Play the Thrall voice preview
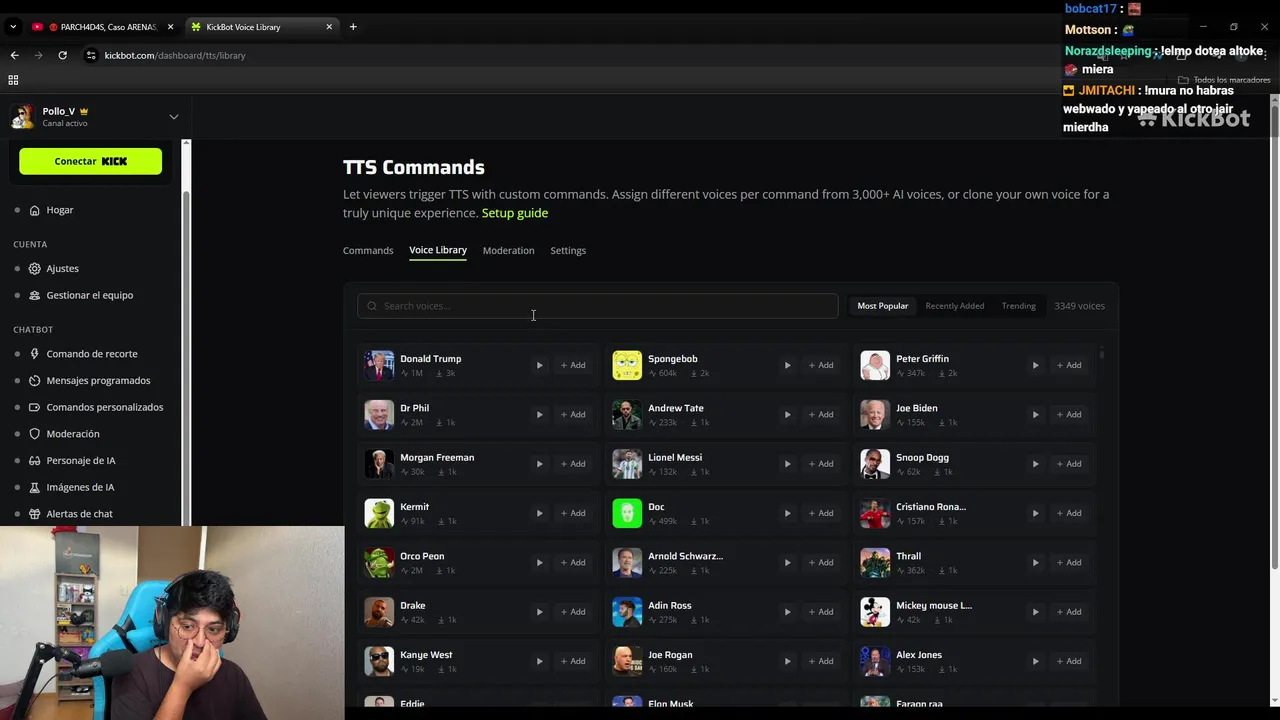 (1035, 562)
